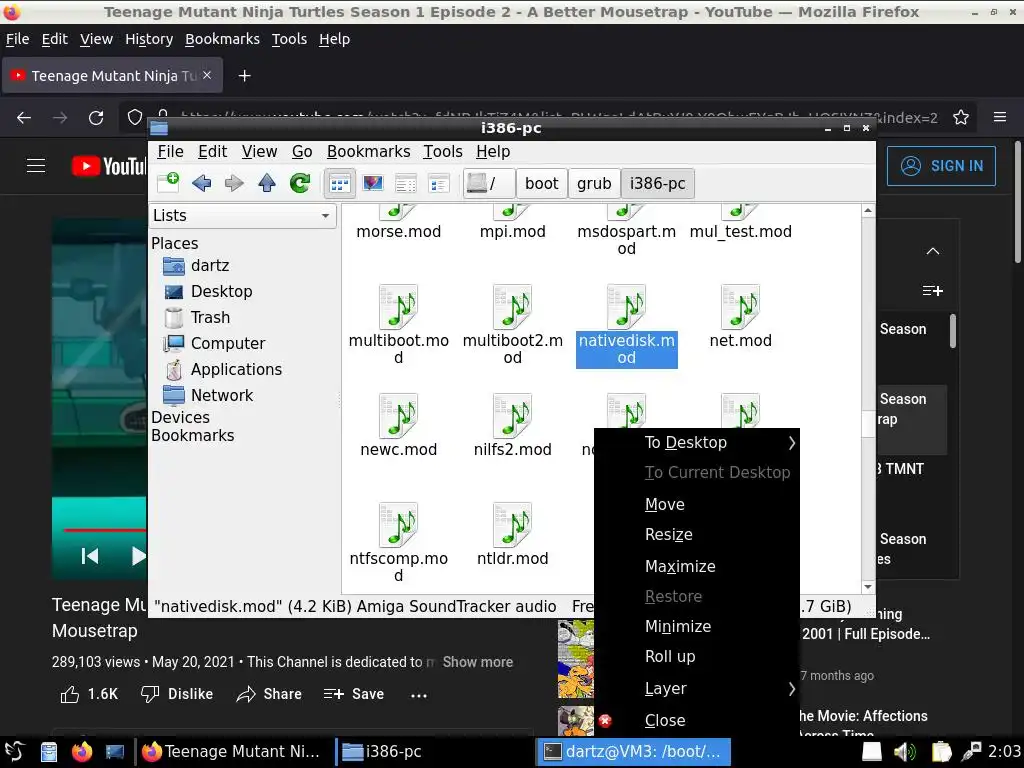Open Firefox hamburger application menu
The image size is (1024, 768).
(x=1000, y=118)
